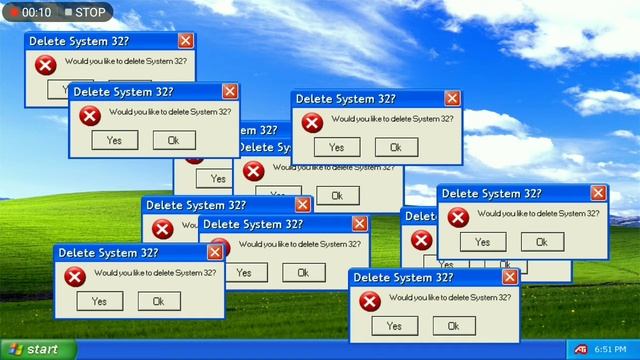
Task: Click error icon in second dialog from top-left
Action: [x=90, y=116]
